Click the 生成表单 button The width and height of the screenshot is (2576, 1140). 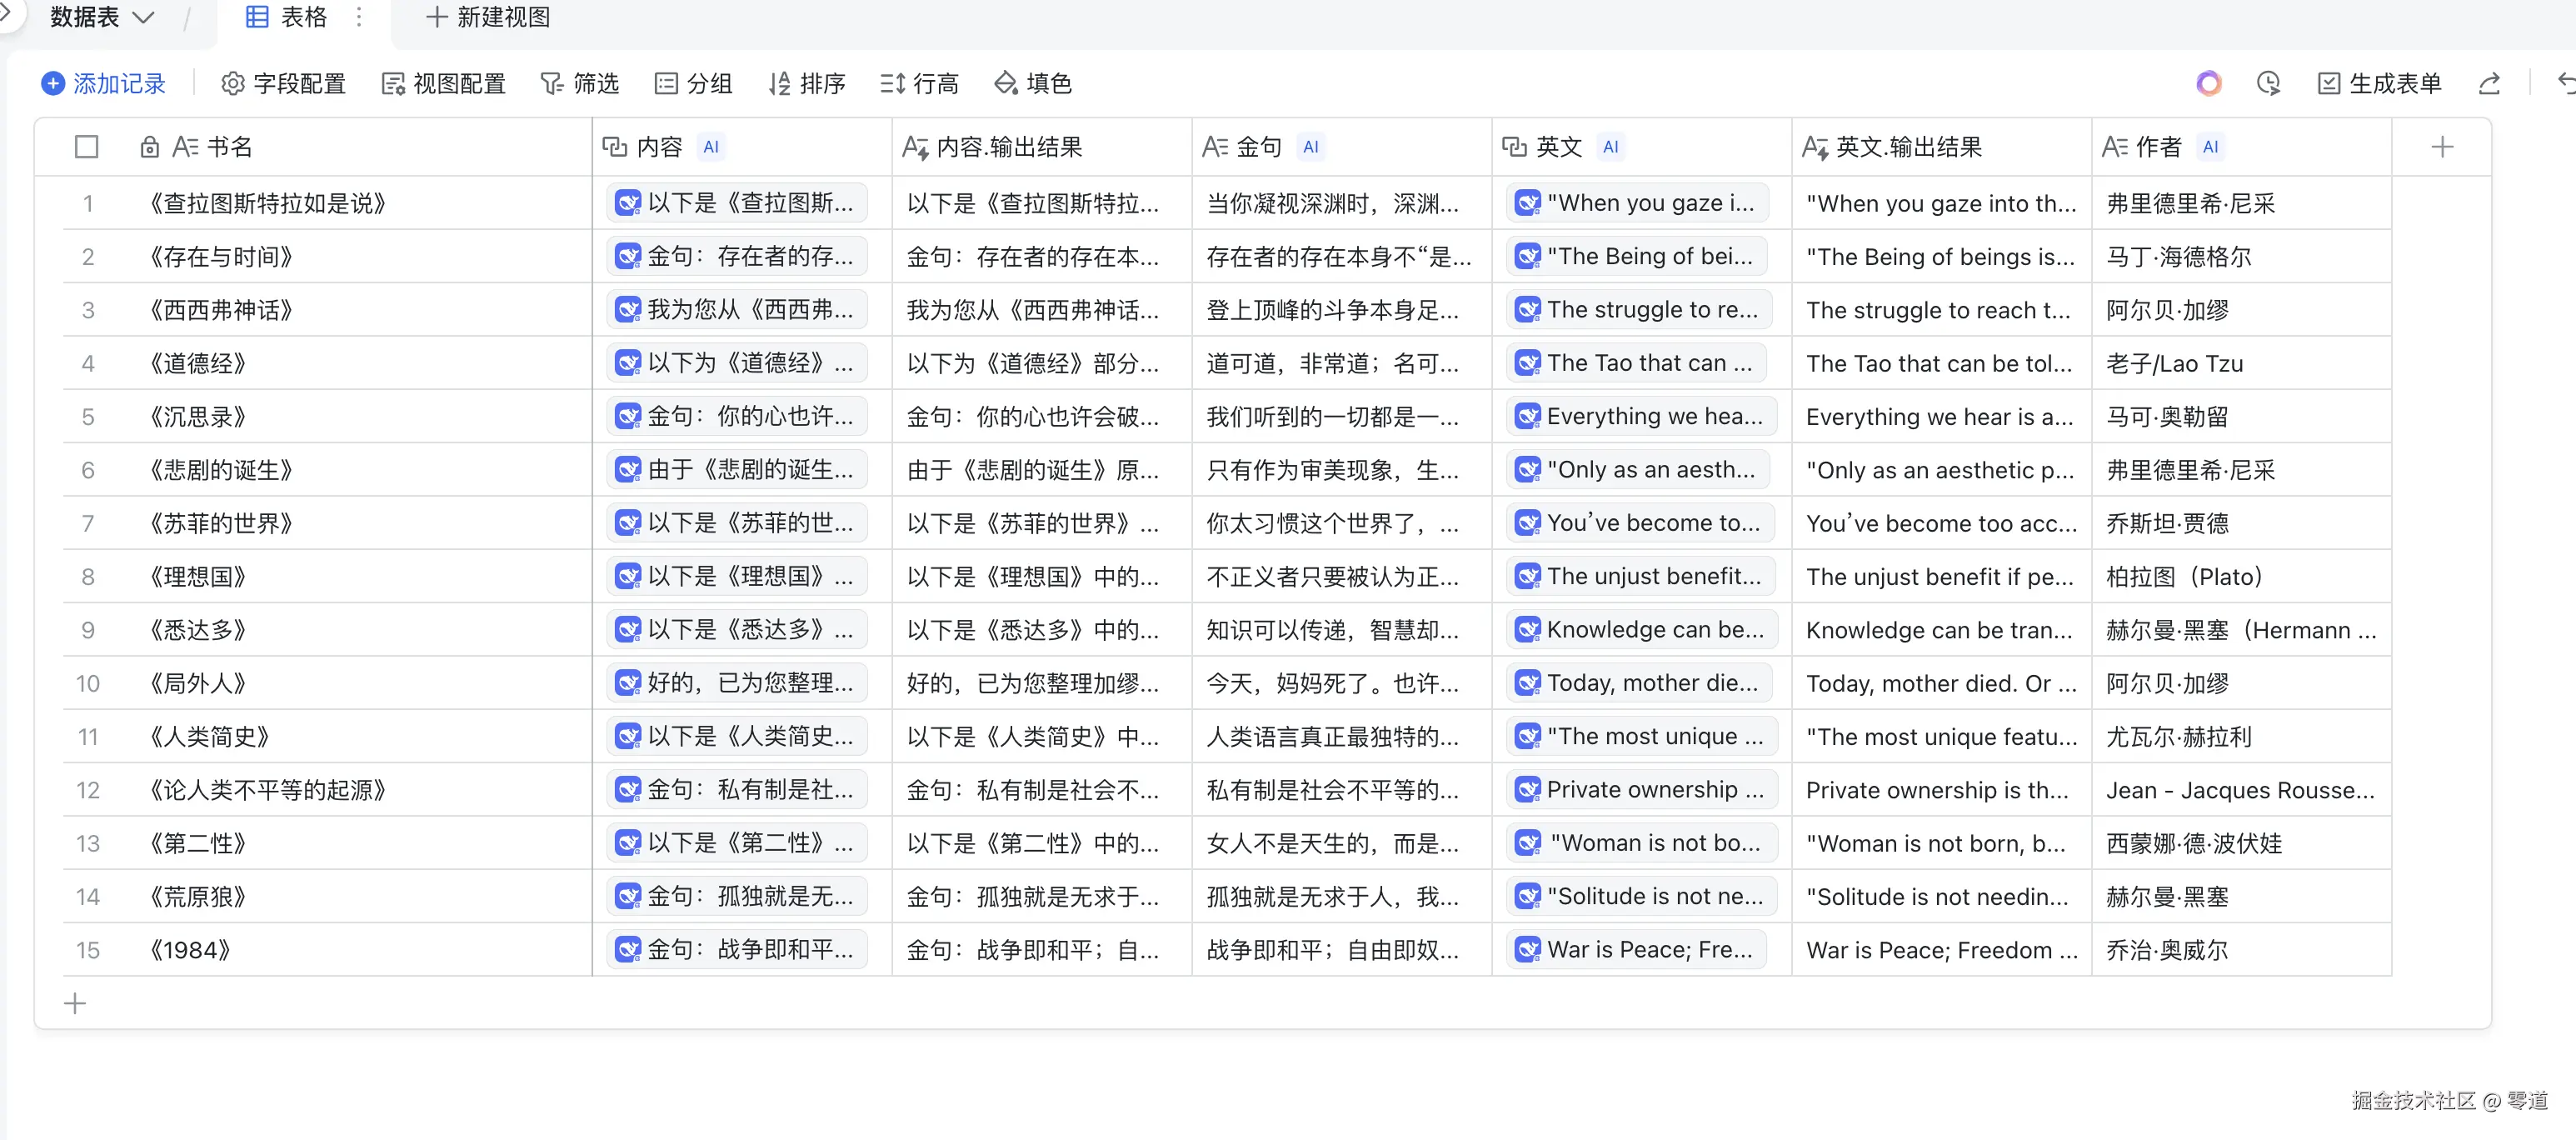2379,83
